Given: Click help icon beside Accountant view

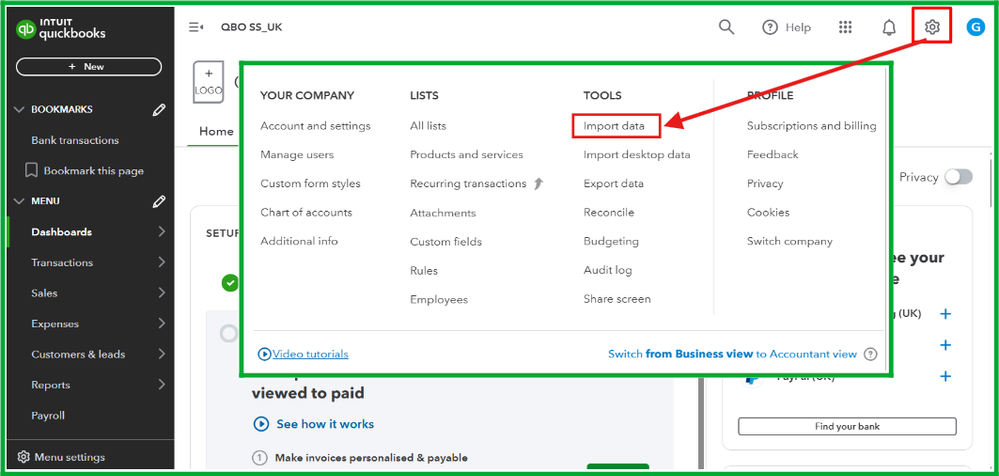Looking at the screenshot, I should pyautogui.click(x=870, y=354).
